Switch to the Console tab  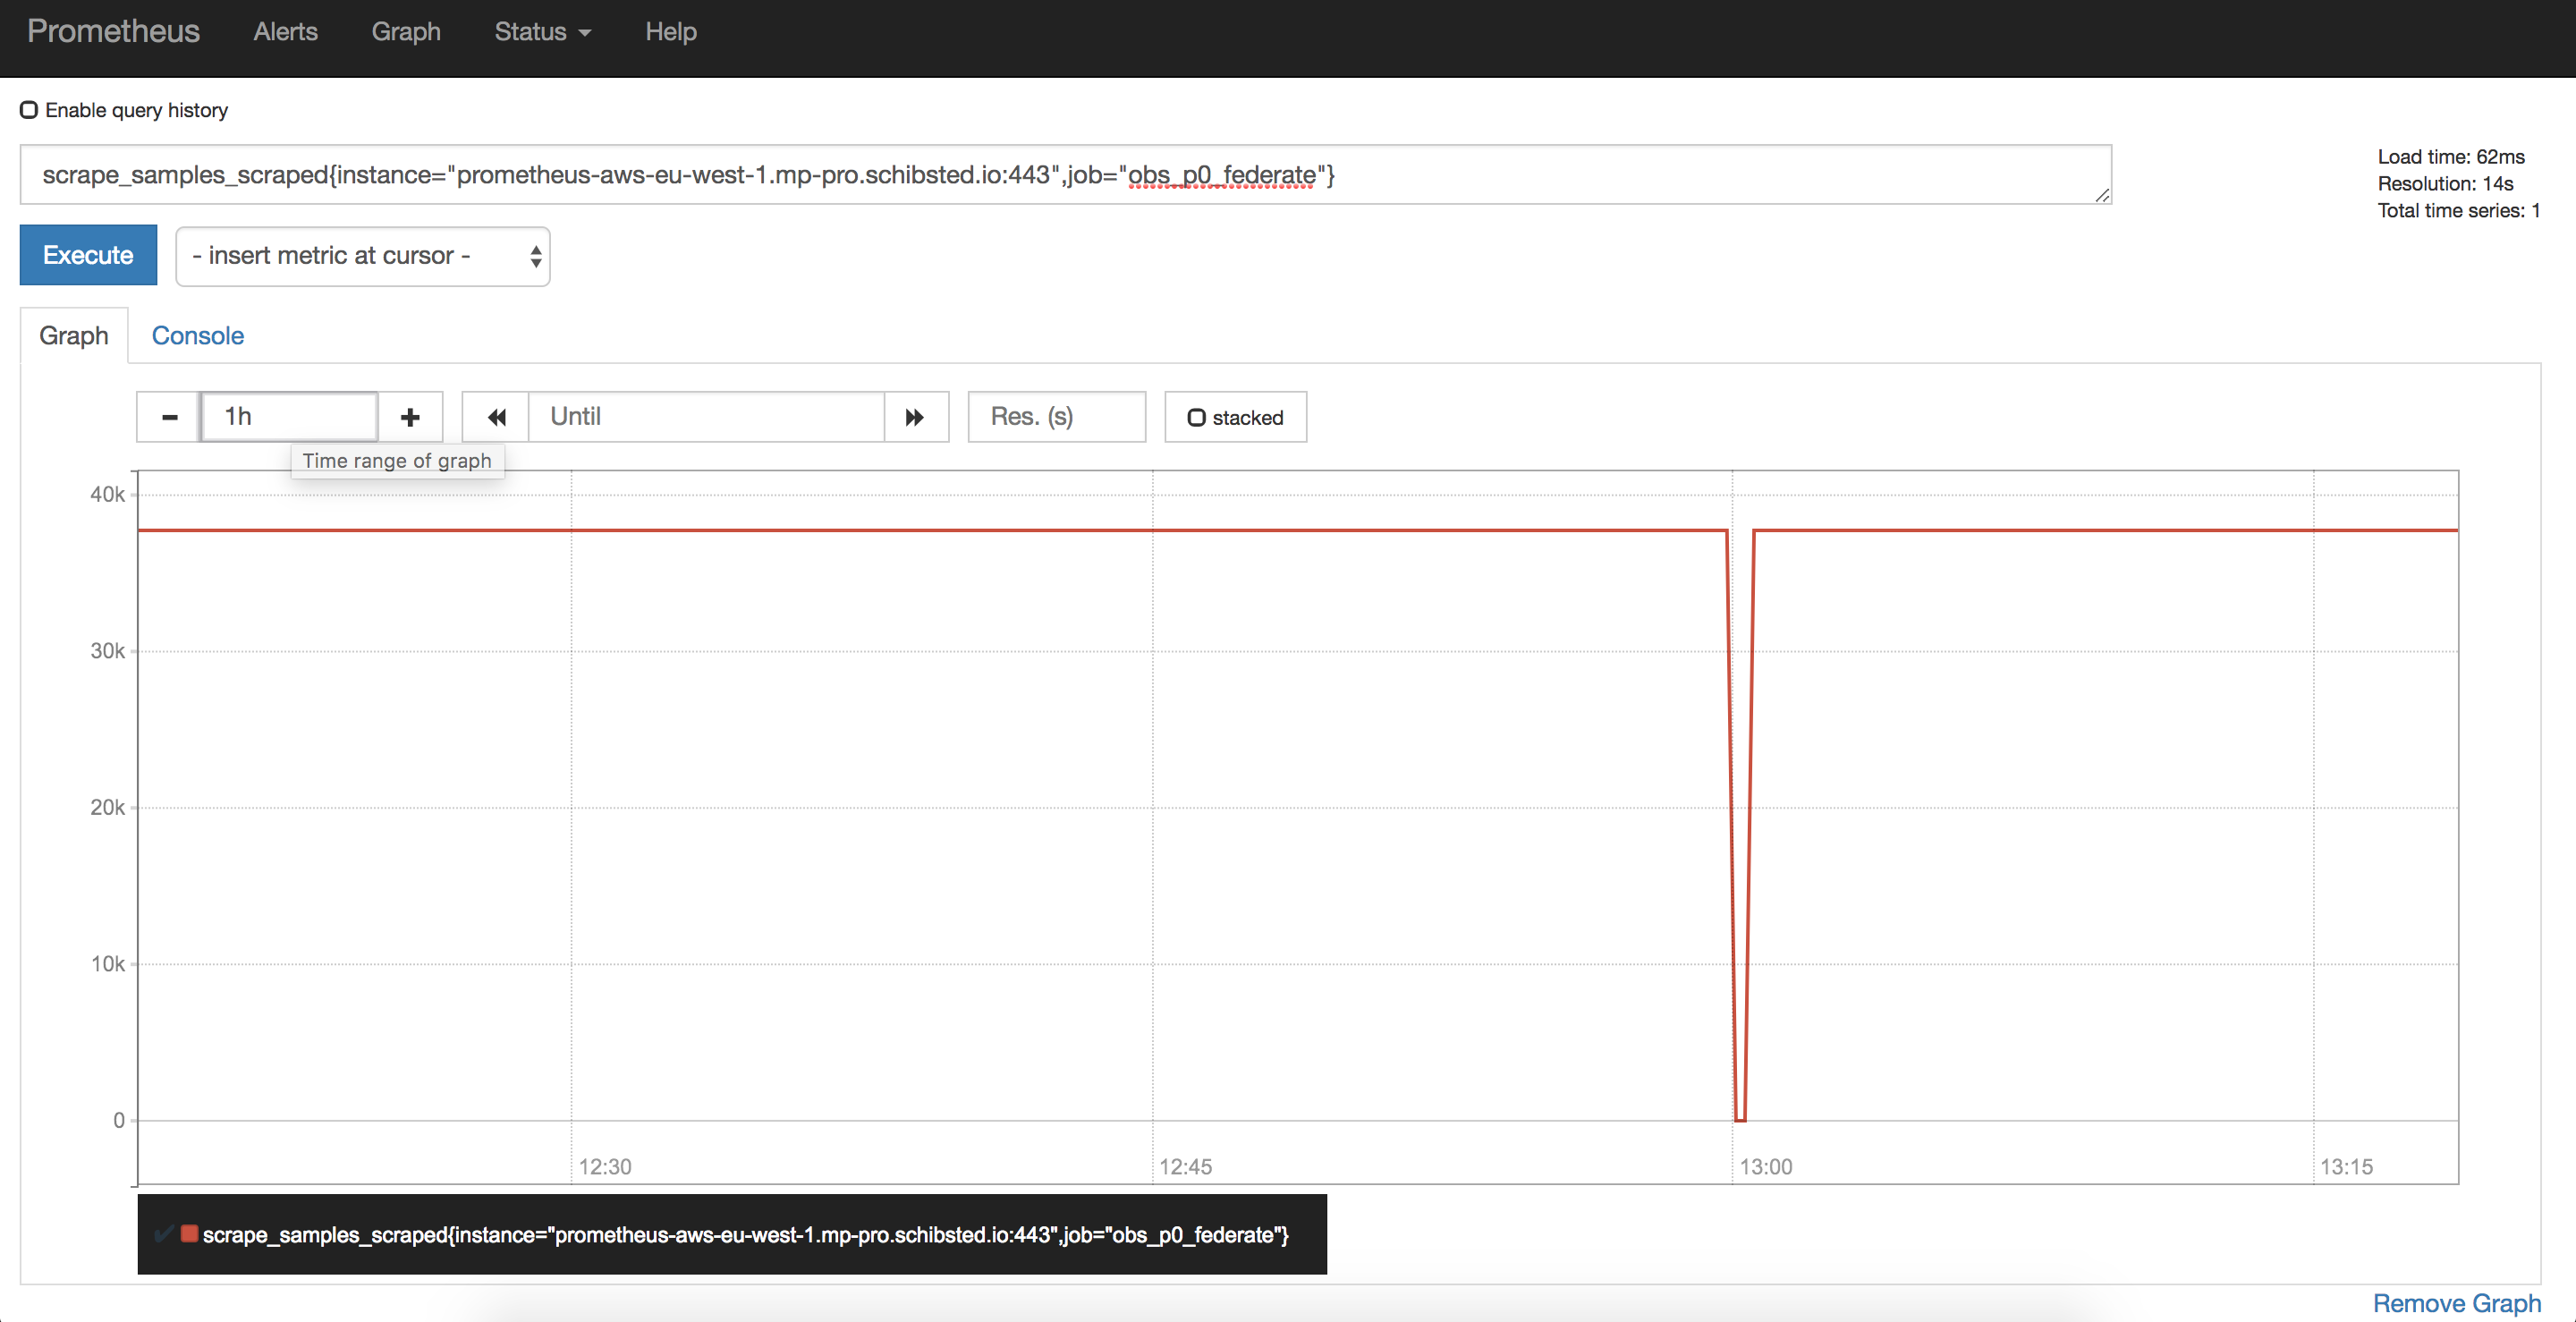click(197, 336)
